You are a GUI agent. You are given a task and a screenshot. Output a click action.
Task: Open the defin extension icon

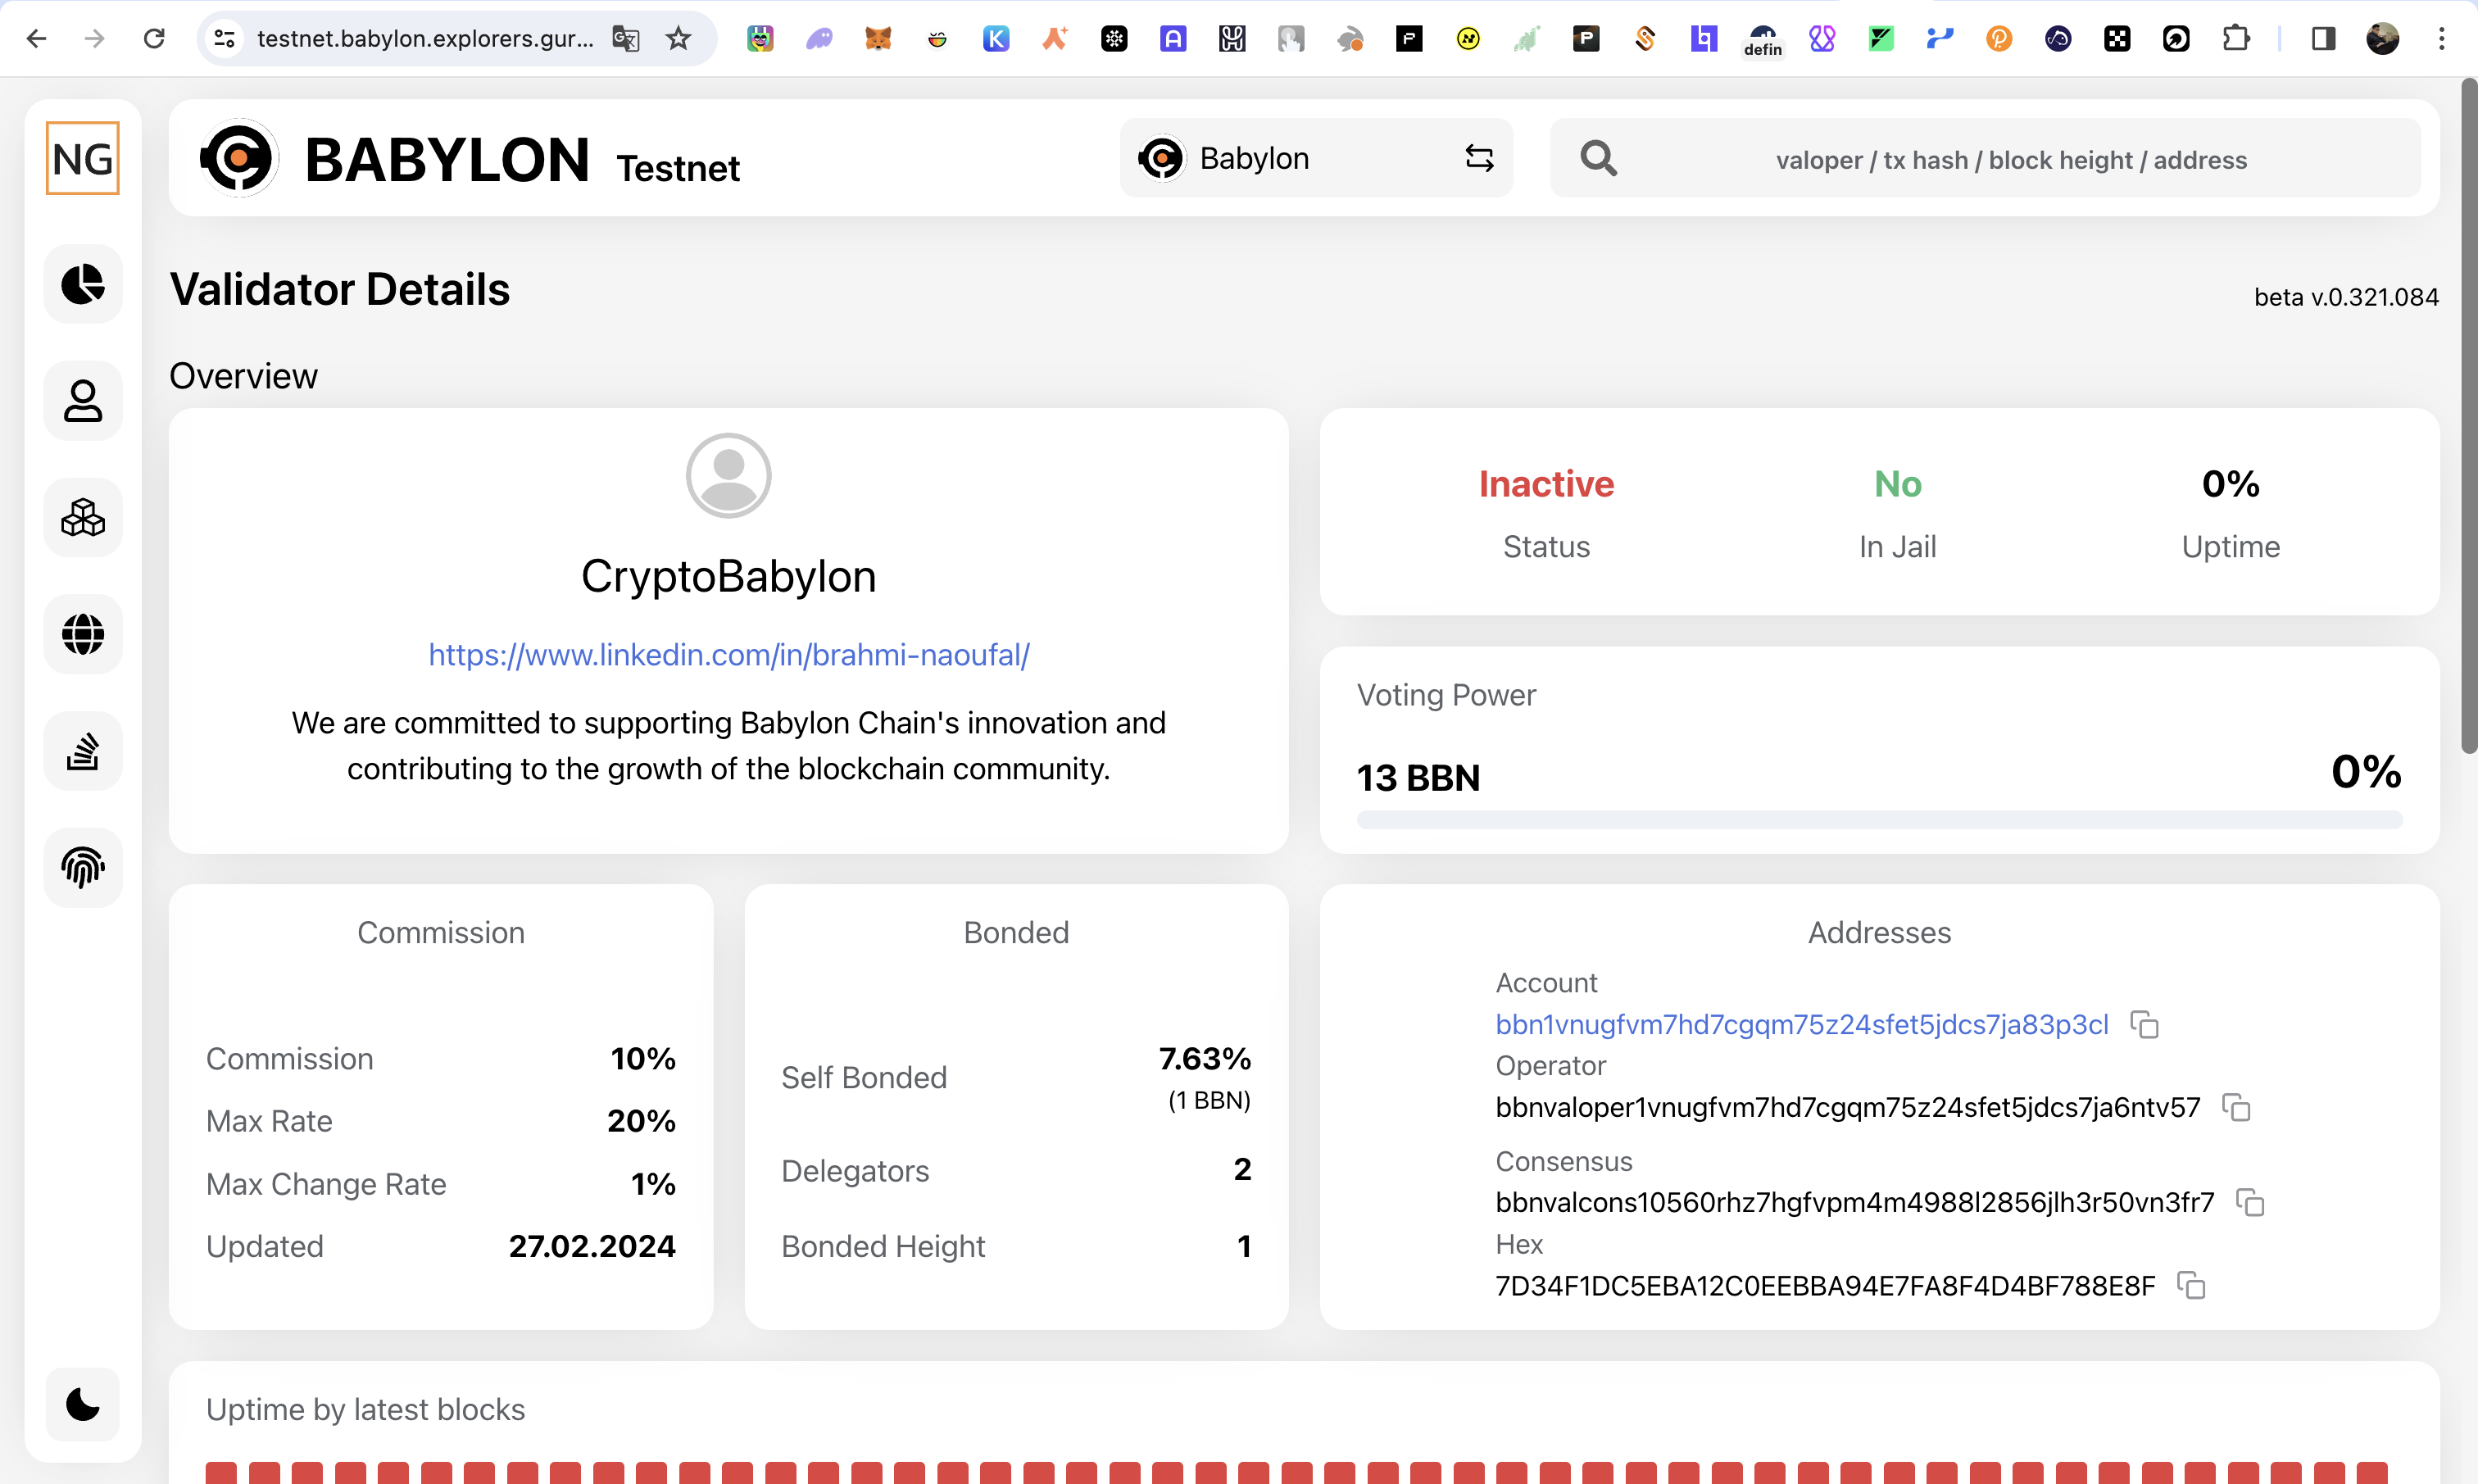(x=1763, y=40)
